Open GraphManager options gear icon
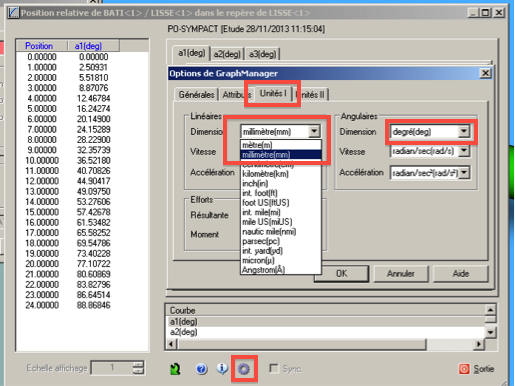 click(x=244, y=369)
